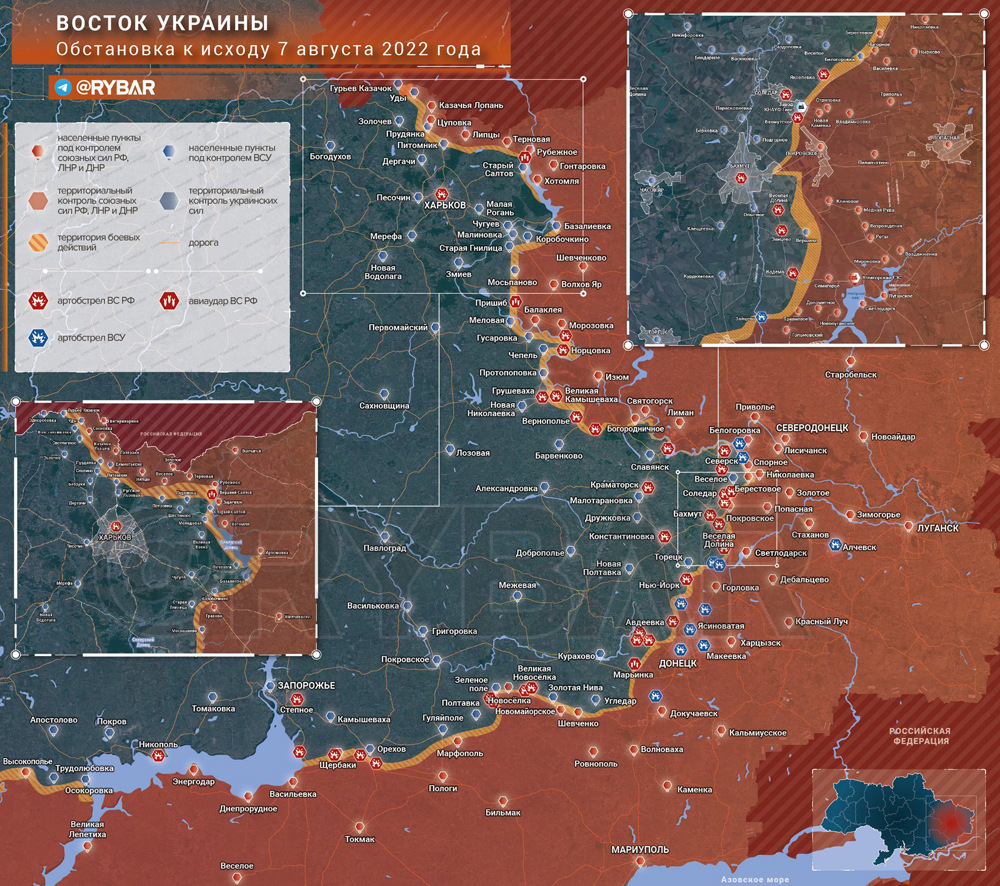This screenshot has width=1000, height=886.
Task: Click the Telegram logo beside @RYBAR
Action: click(62, 87)
